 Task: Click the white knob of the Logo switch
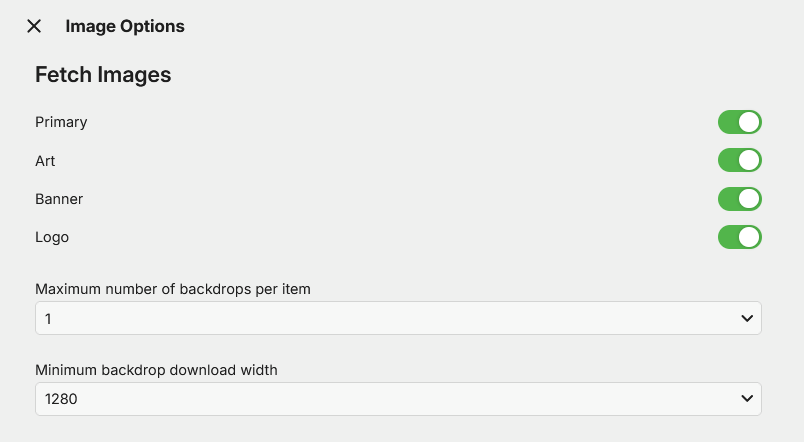coord(750,237)
